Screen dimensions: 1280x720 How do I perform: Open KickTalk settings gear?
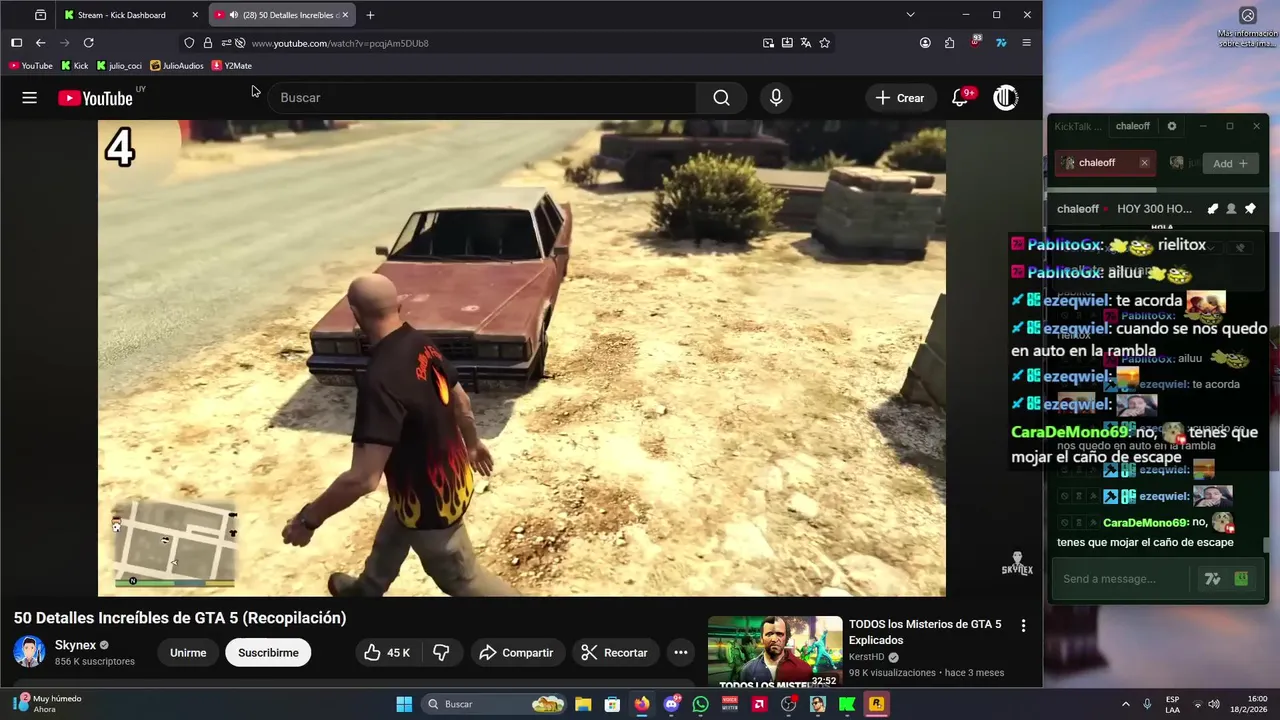pos(1172,126)
